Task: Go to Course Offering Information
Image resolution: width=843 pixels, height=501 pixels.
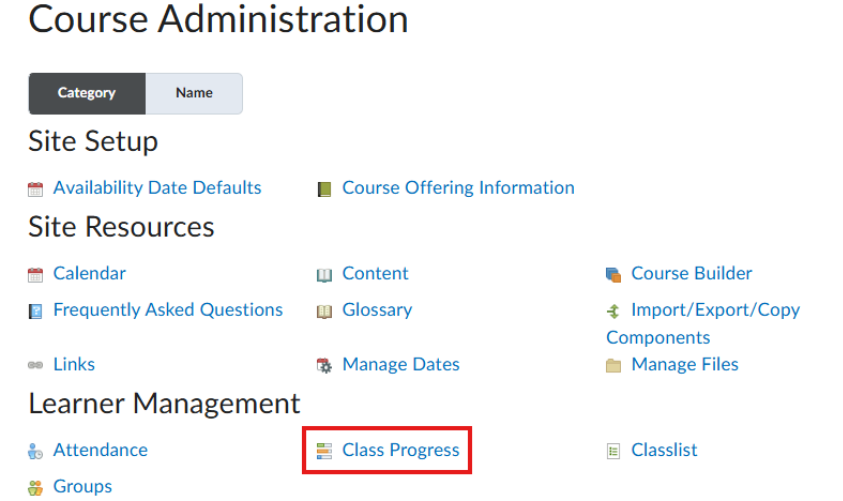Action: click(x=458, y=188)
